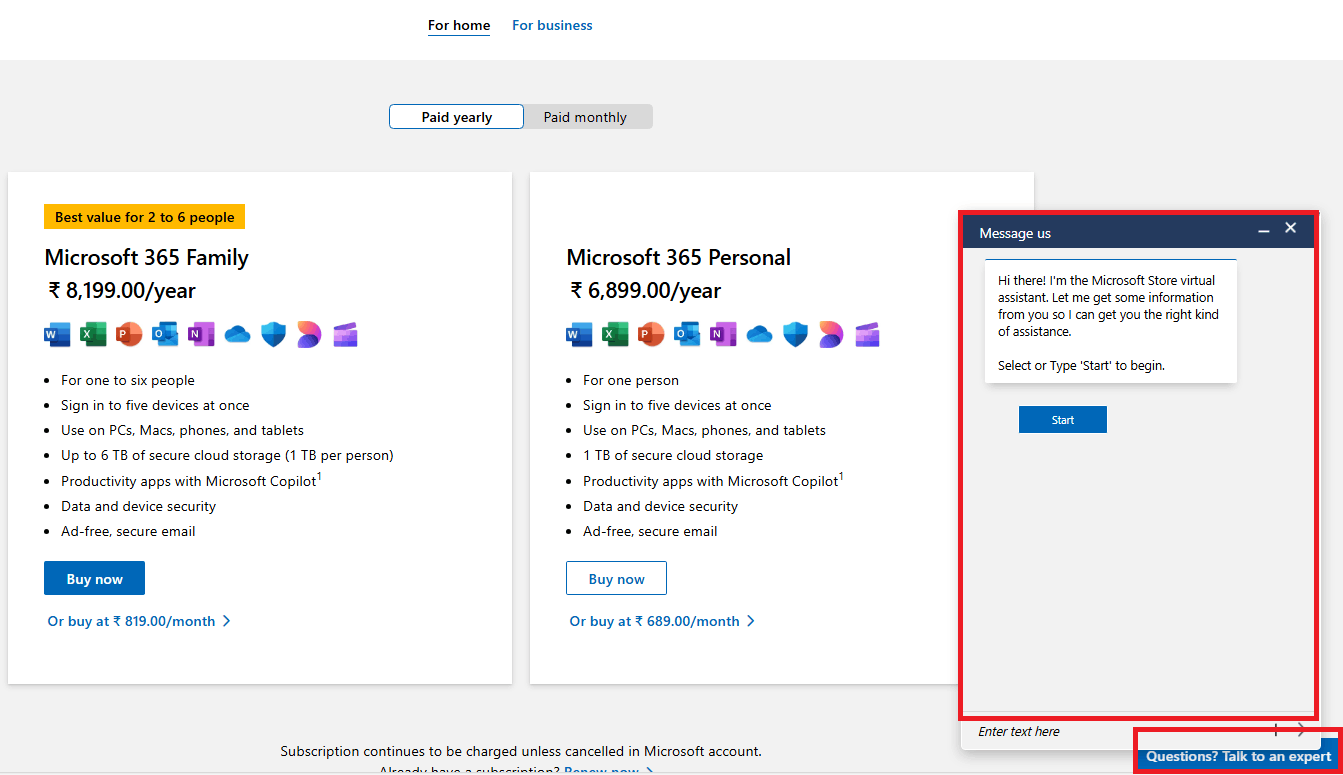1343x775 pixels.
Task: Click the OneDrive cloud icon in Family plan
Action: tap(237, 335)
